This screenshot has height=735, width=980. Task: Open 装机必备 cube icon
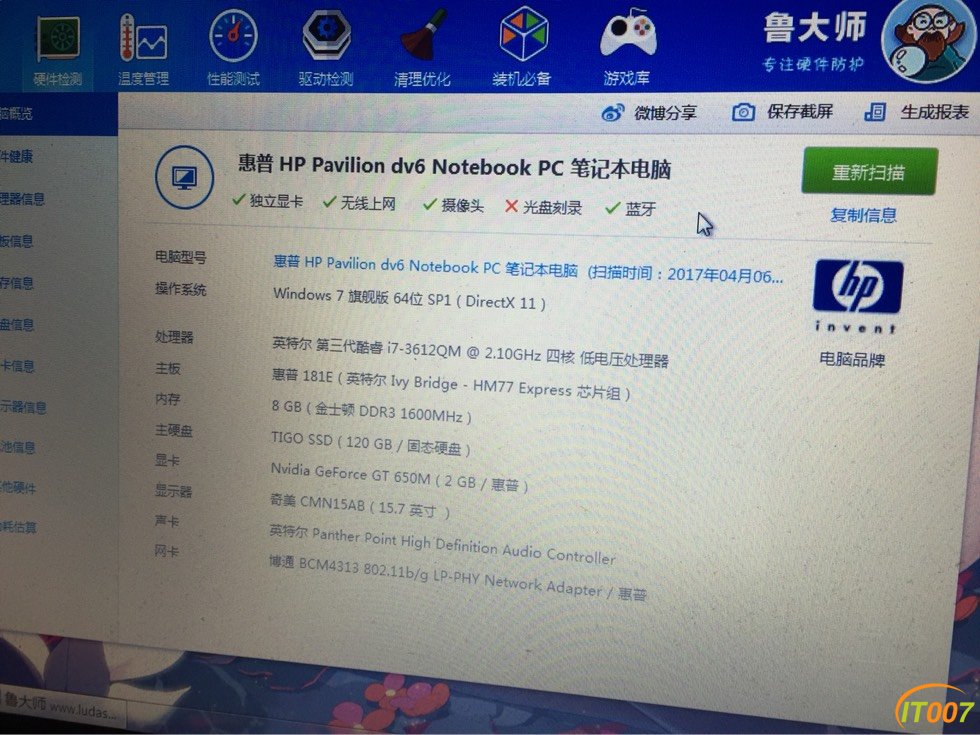point(524,34)
